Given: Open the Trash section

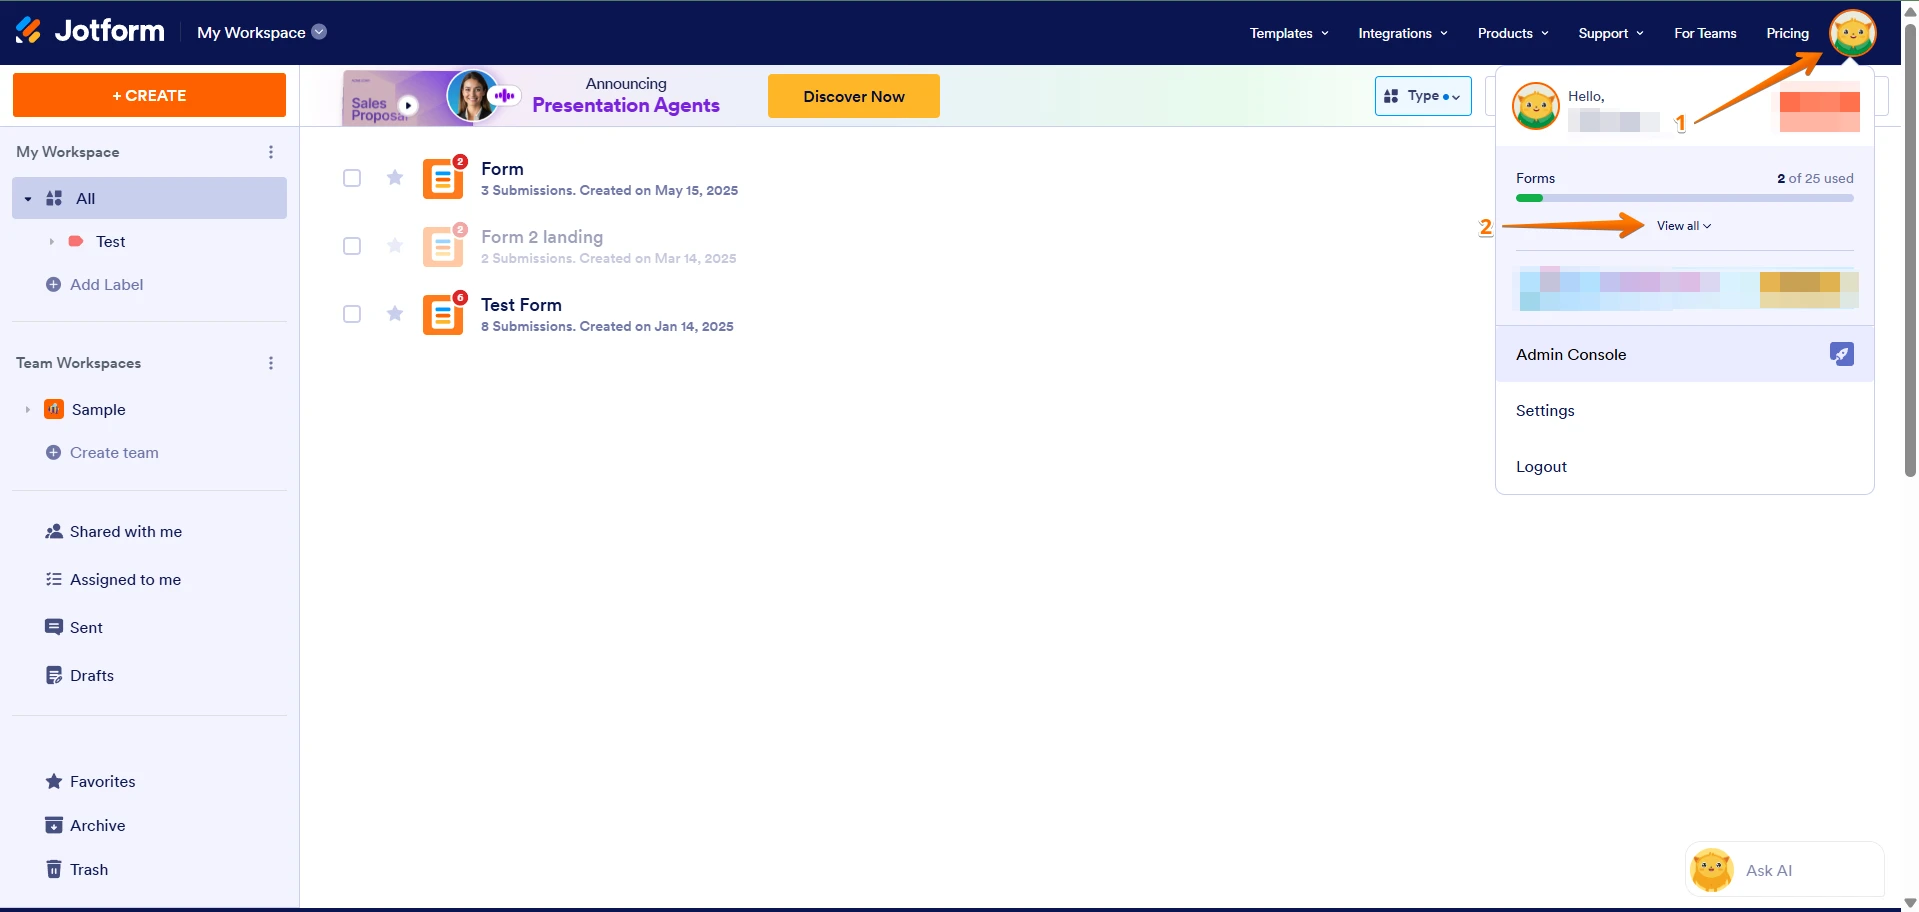Looking at the screenshot, I should (88, 869).
